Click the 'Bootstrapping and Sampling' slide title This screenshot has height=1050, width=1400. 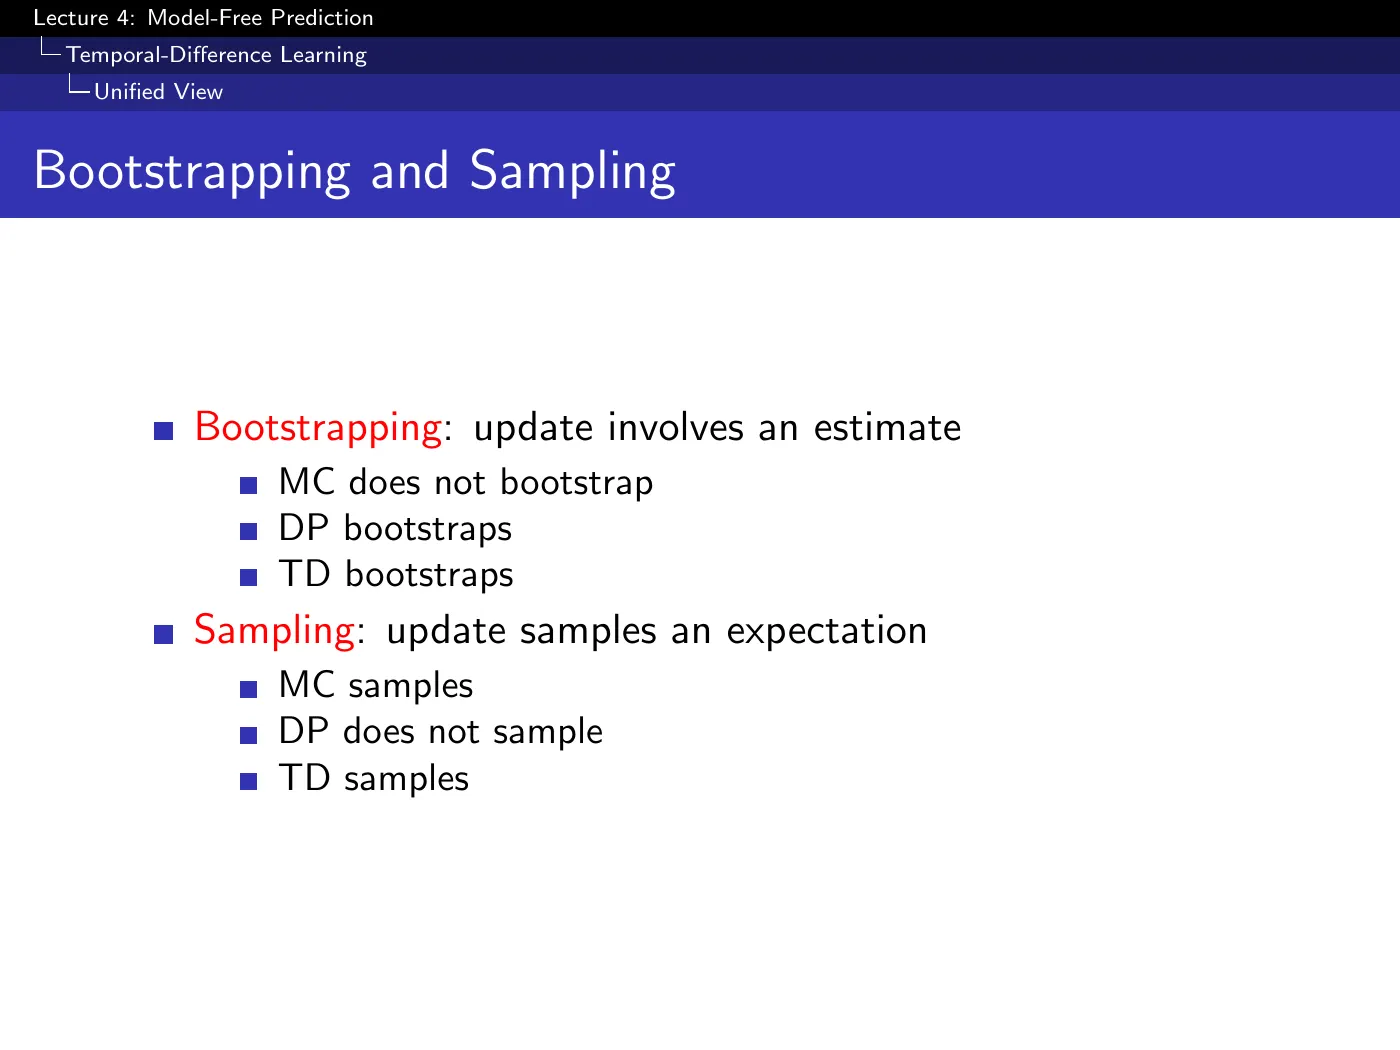[x=355, y=171]
